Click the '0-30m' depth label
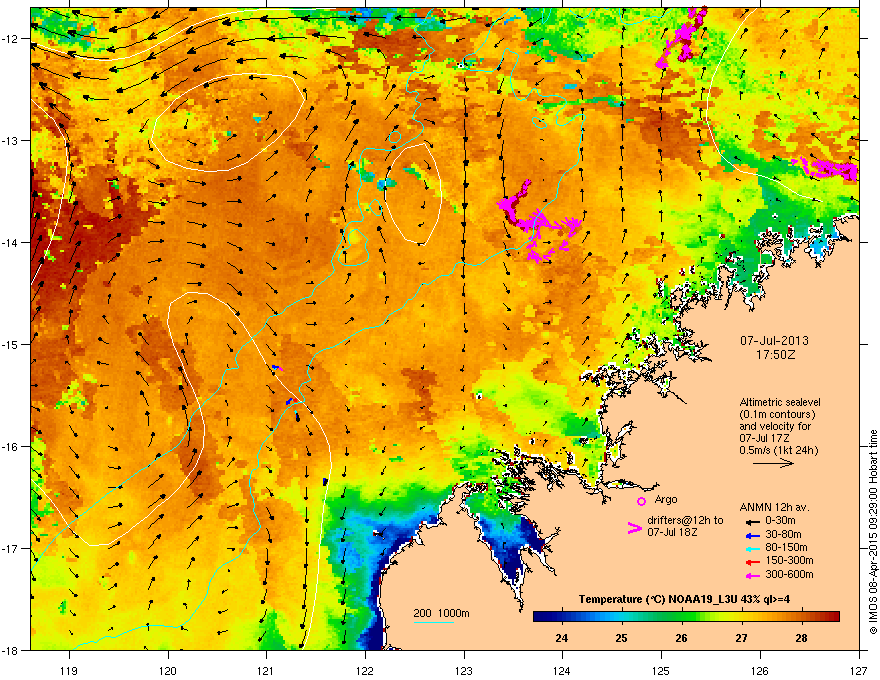This screenshot has width=880, height=680. point(780,521)
